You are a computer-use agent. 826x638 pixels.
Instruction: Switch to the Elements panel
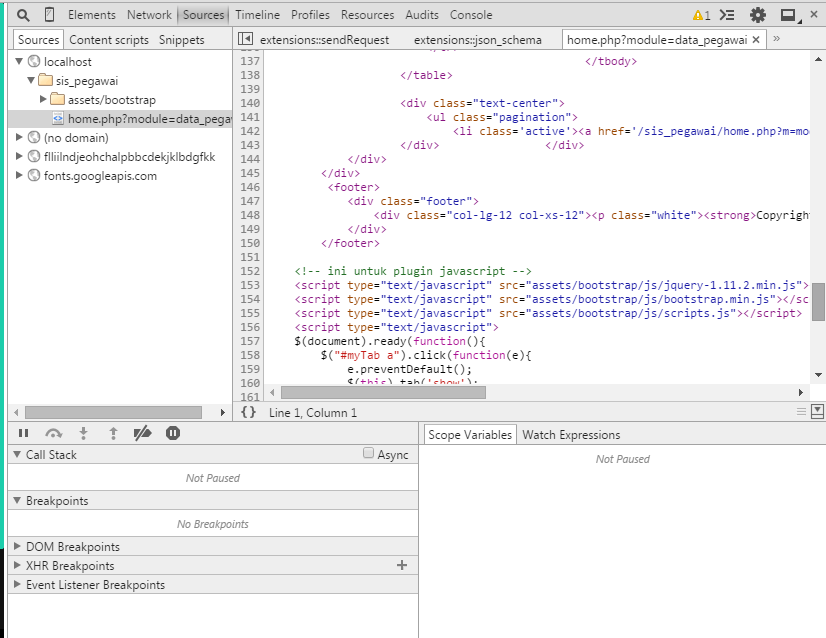coord(92,15)
